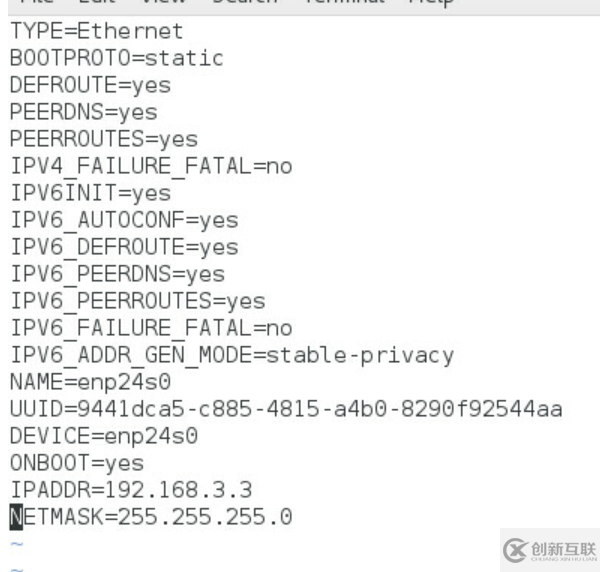Place cursor on the TYPE=Ethernet line
The image size is (600, 572).
pos(97,32)
